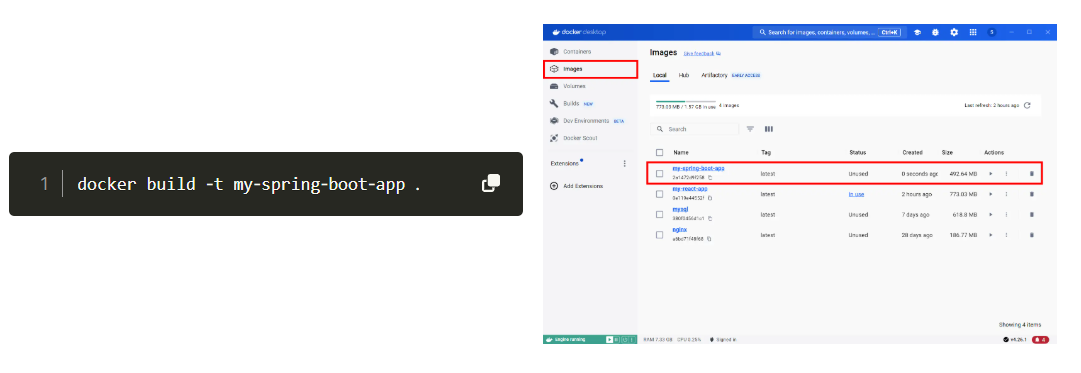Image resolution: width=1081 pixels, height=373 pixels.
Task: Copy my-spring-boot-app image ID
Action: tap(709, 178)
